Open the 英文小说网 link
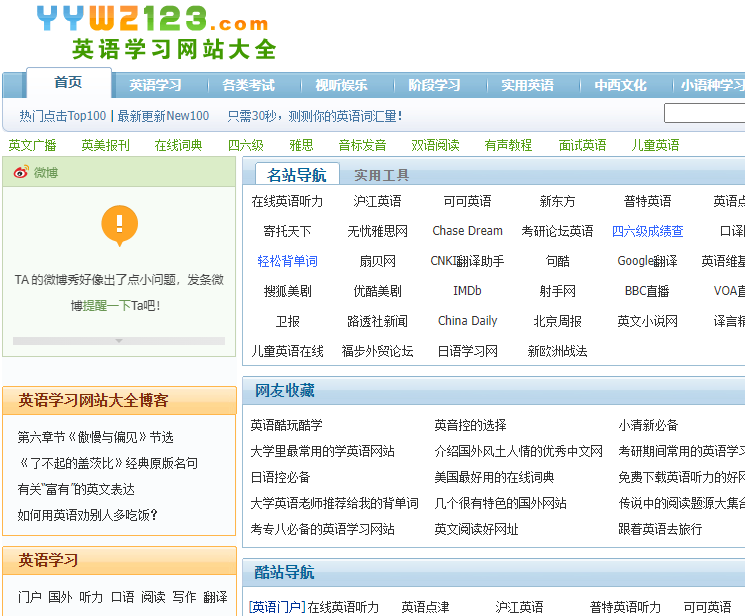The width and height of the screenshot is (745, 616). [x=647, y=321]
